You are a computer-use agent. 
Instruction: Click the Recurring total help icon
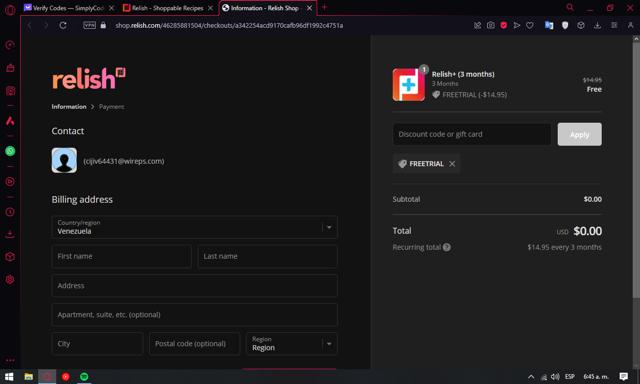[x=447, y=247]
